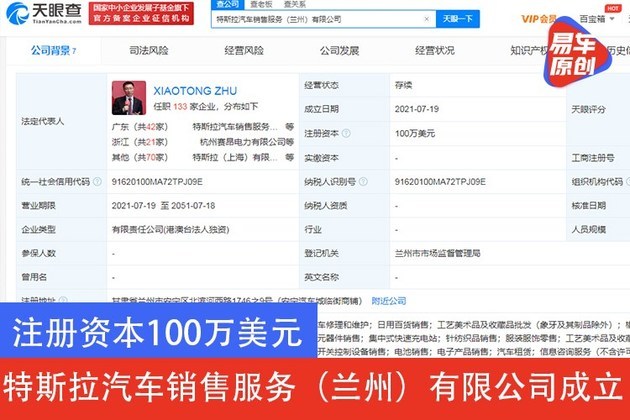The image size is (630, 420).
Task: Click the 其他(共70家) region entry
Action: (140, 158)
